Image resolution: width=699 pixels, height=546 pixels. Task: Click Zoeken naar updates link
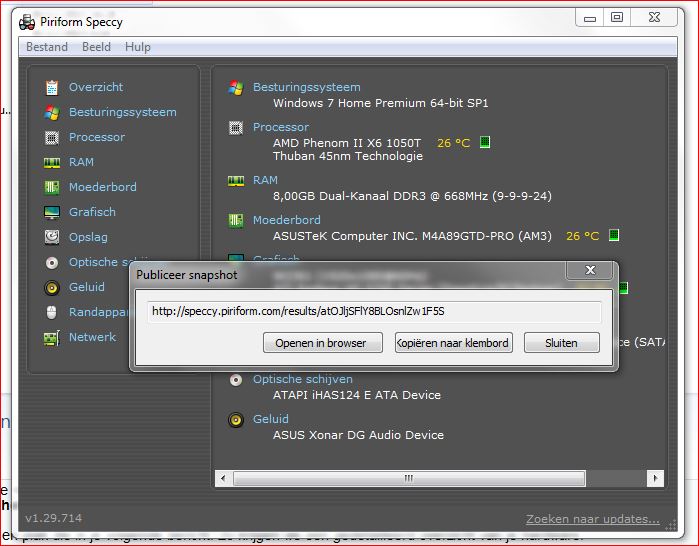tap(592, 519)
